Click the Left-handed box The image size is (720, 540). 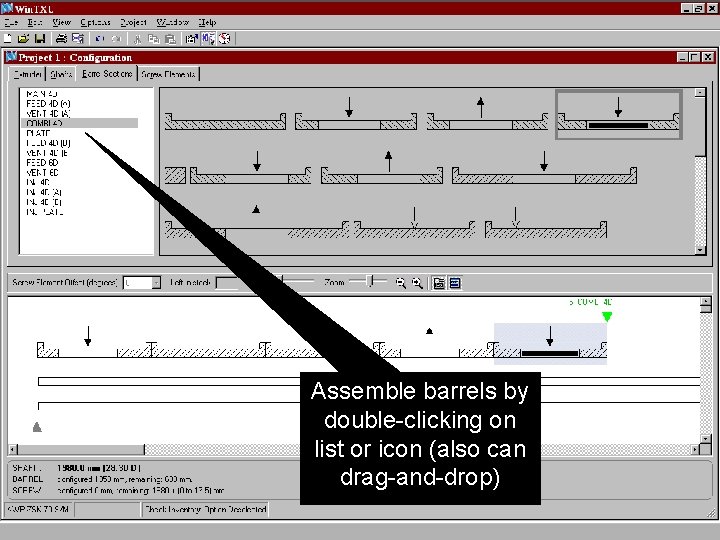[227, 283]
